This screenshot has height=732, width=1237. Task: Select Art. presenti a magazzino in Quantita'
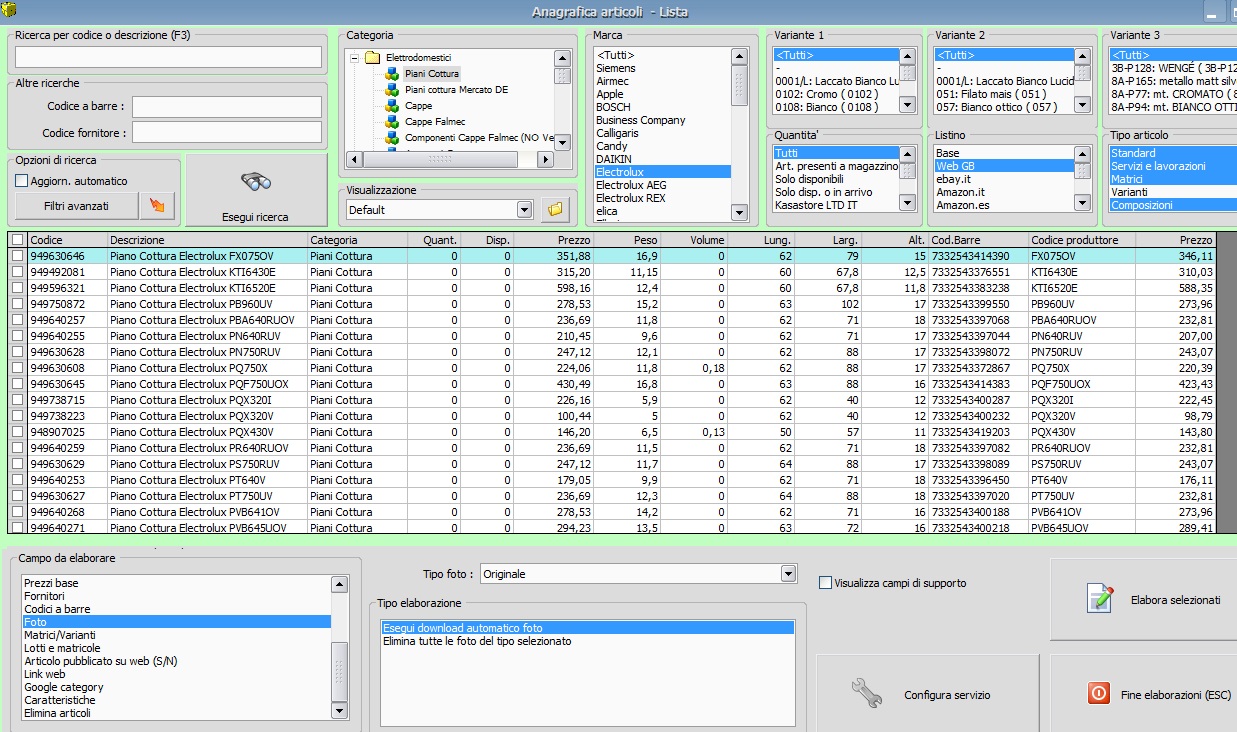(x=836, y=166)
